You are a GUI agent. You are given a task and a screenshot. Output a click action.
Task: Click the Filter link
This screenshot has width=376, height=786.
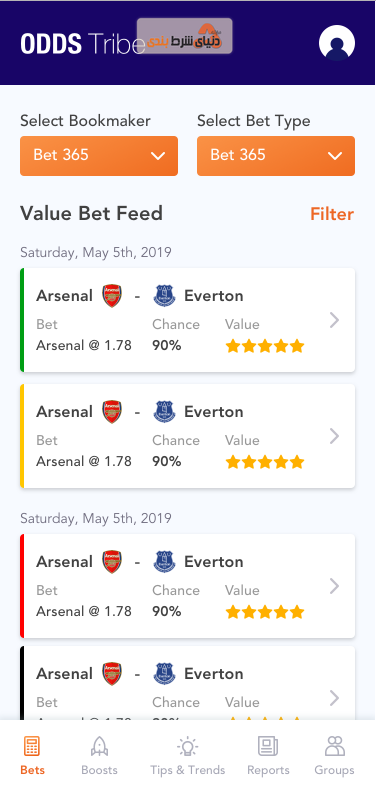pyautogui.click(x=332, y=214)
